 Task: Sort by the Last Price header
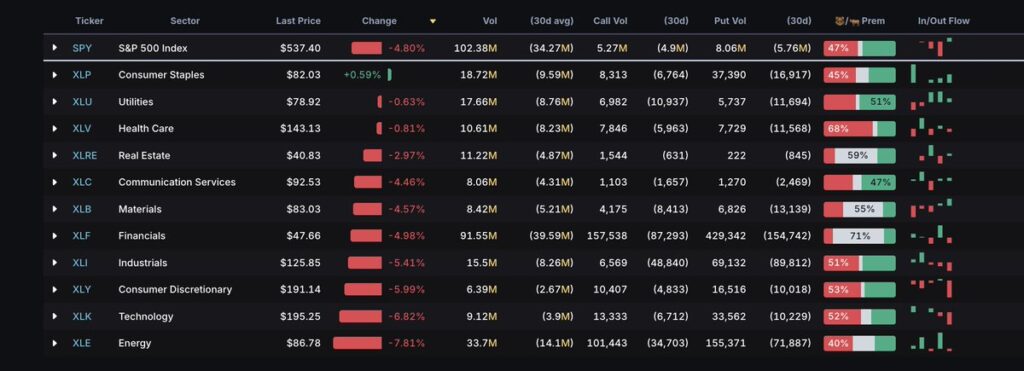click(x=298, y=21)
